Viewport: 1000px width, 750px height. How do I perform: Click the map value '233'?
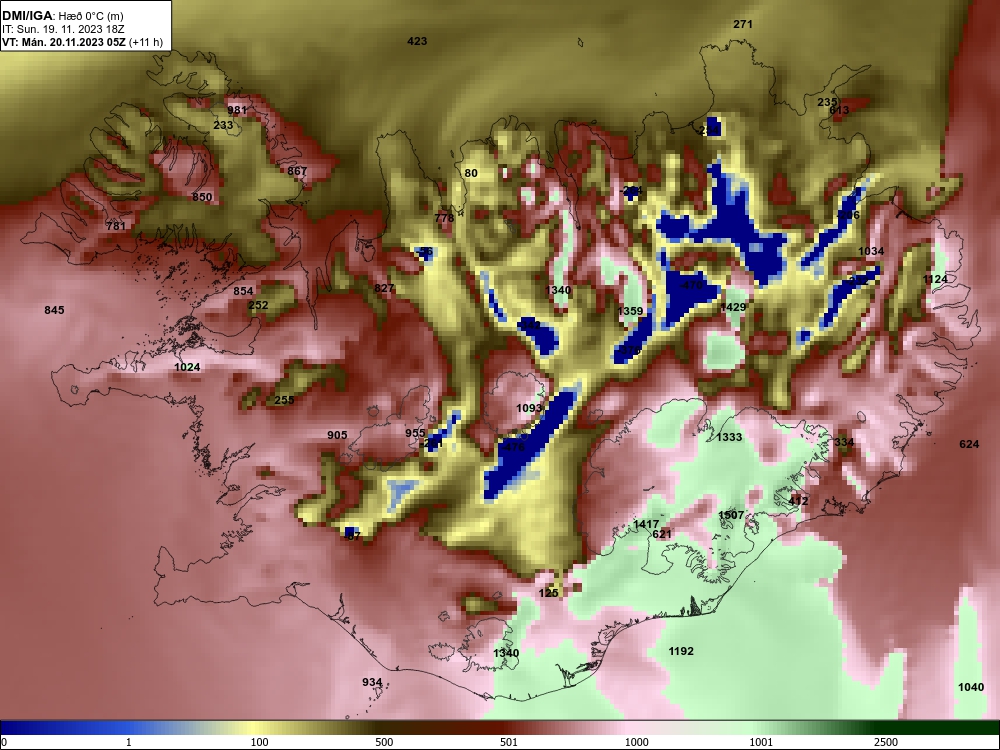click(x=223, y=125)
